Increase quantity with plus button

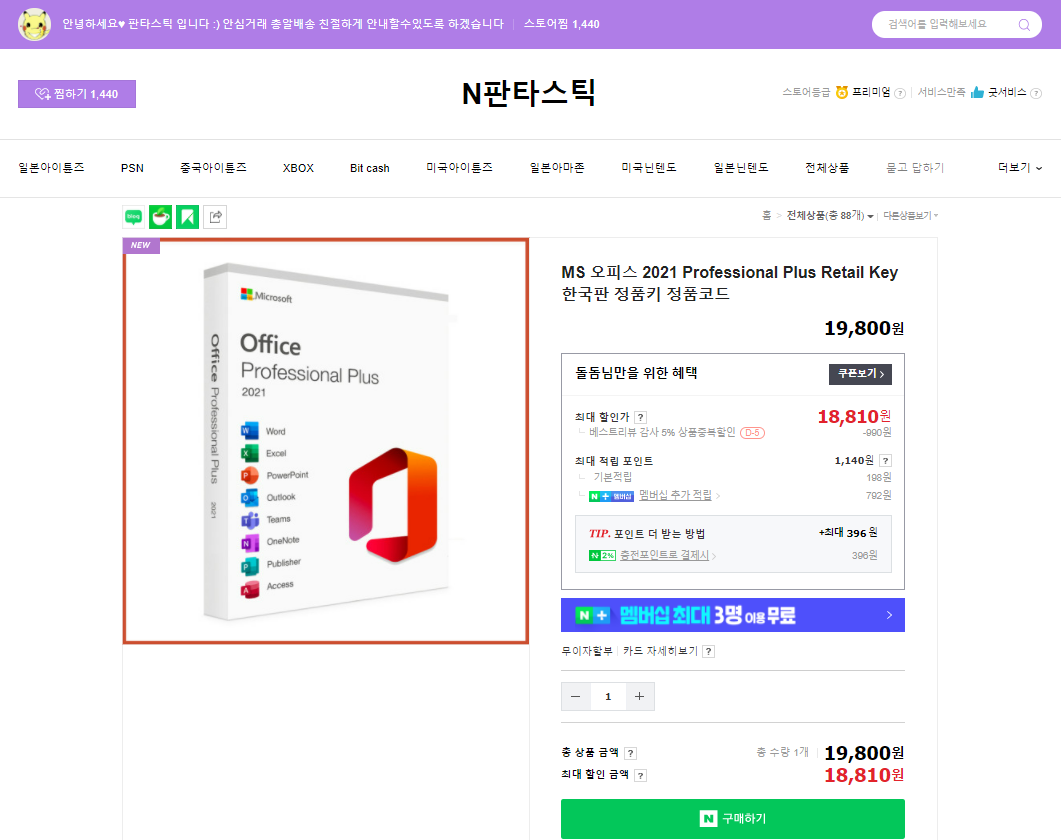tap(639, 697)
